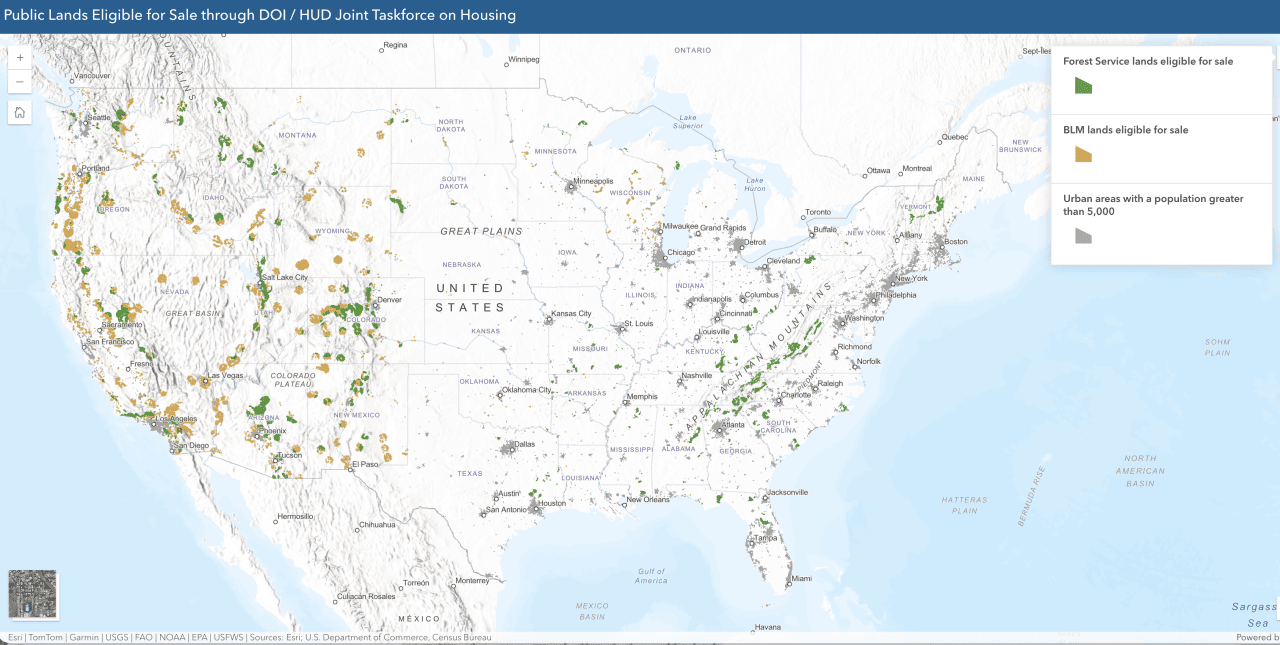Open the NOAA attribution link
1280x645 pixels.
pyautogui.click(x=173, y=636)
